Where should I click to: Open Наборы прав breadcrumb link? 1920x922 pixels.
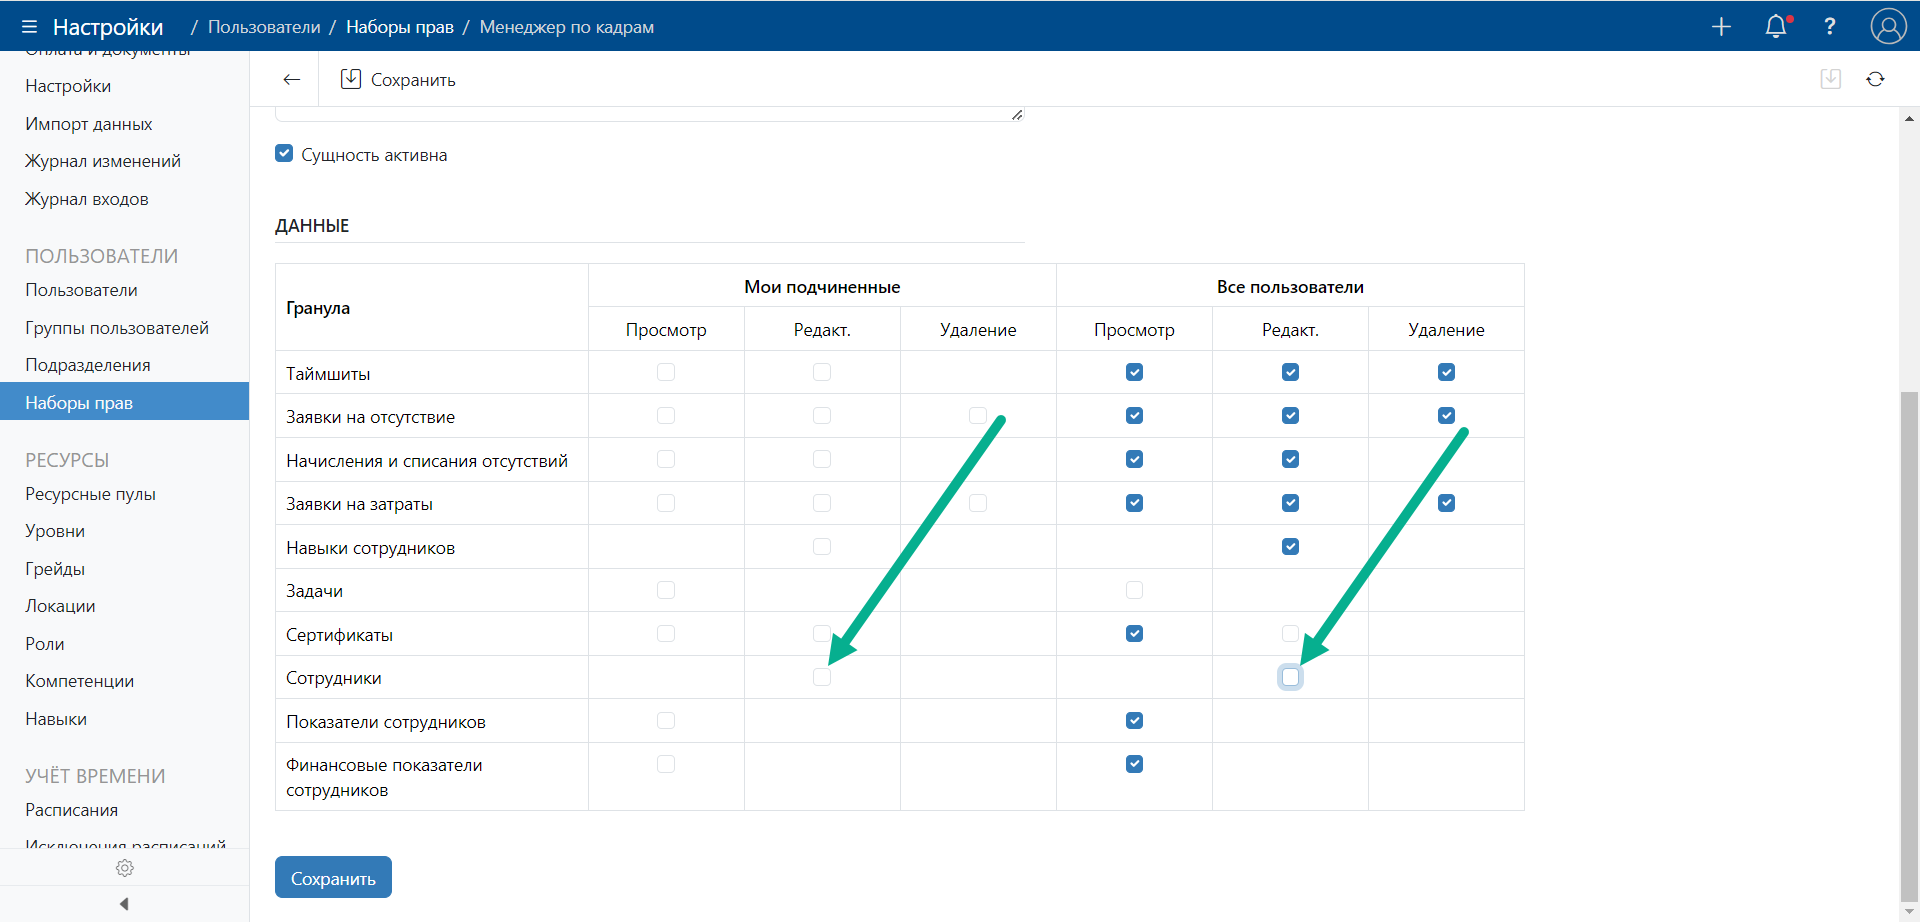pyautogui.click(x=400, y=27)
